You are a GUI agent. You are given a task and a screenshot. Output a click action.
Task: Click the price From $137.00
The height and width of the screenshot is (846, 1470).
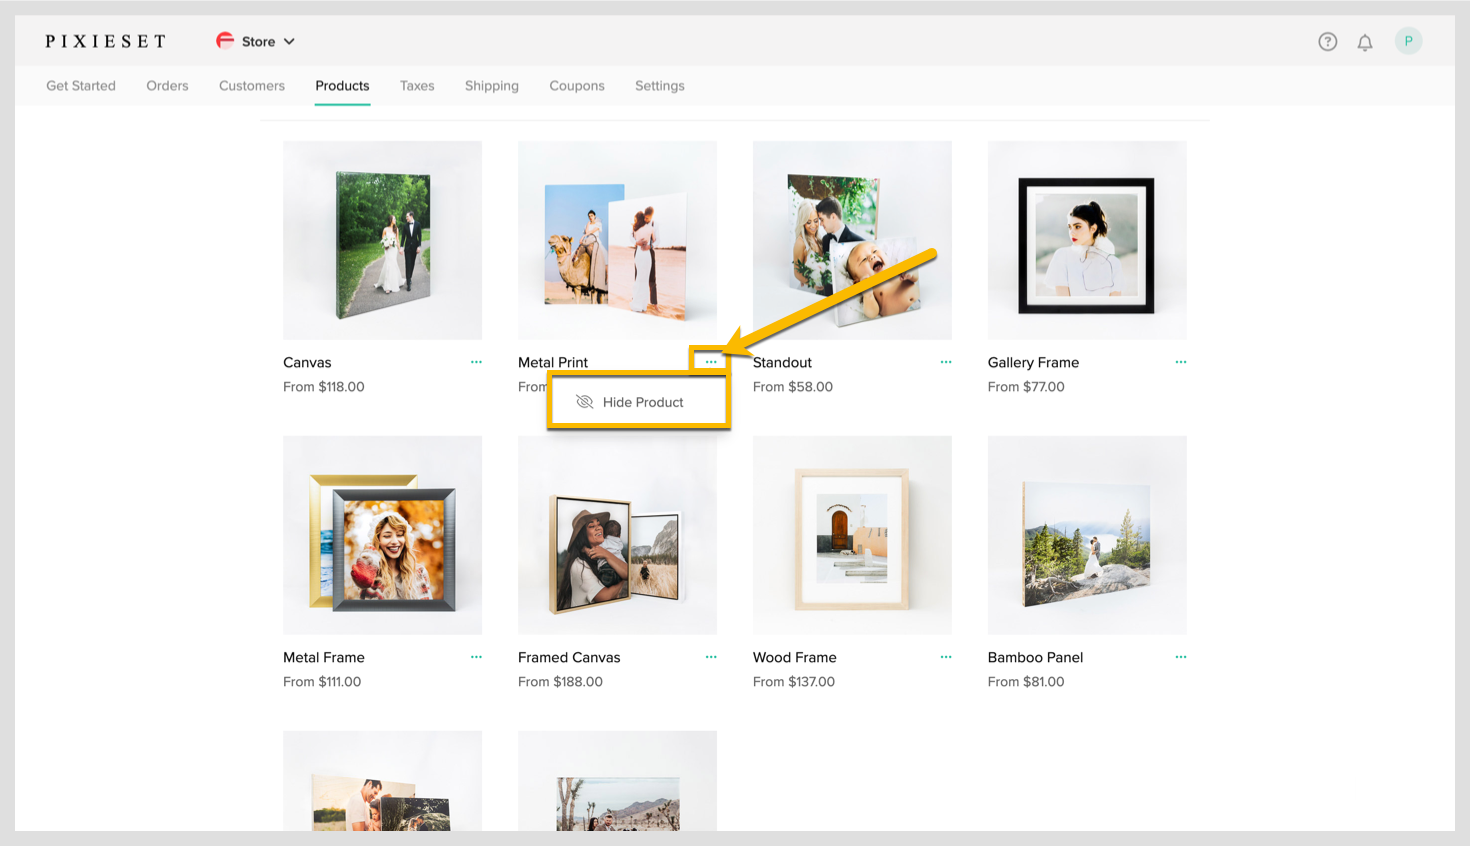click(x=794, y=682)
